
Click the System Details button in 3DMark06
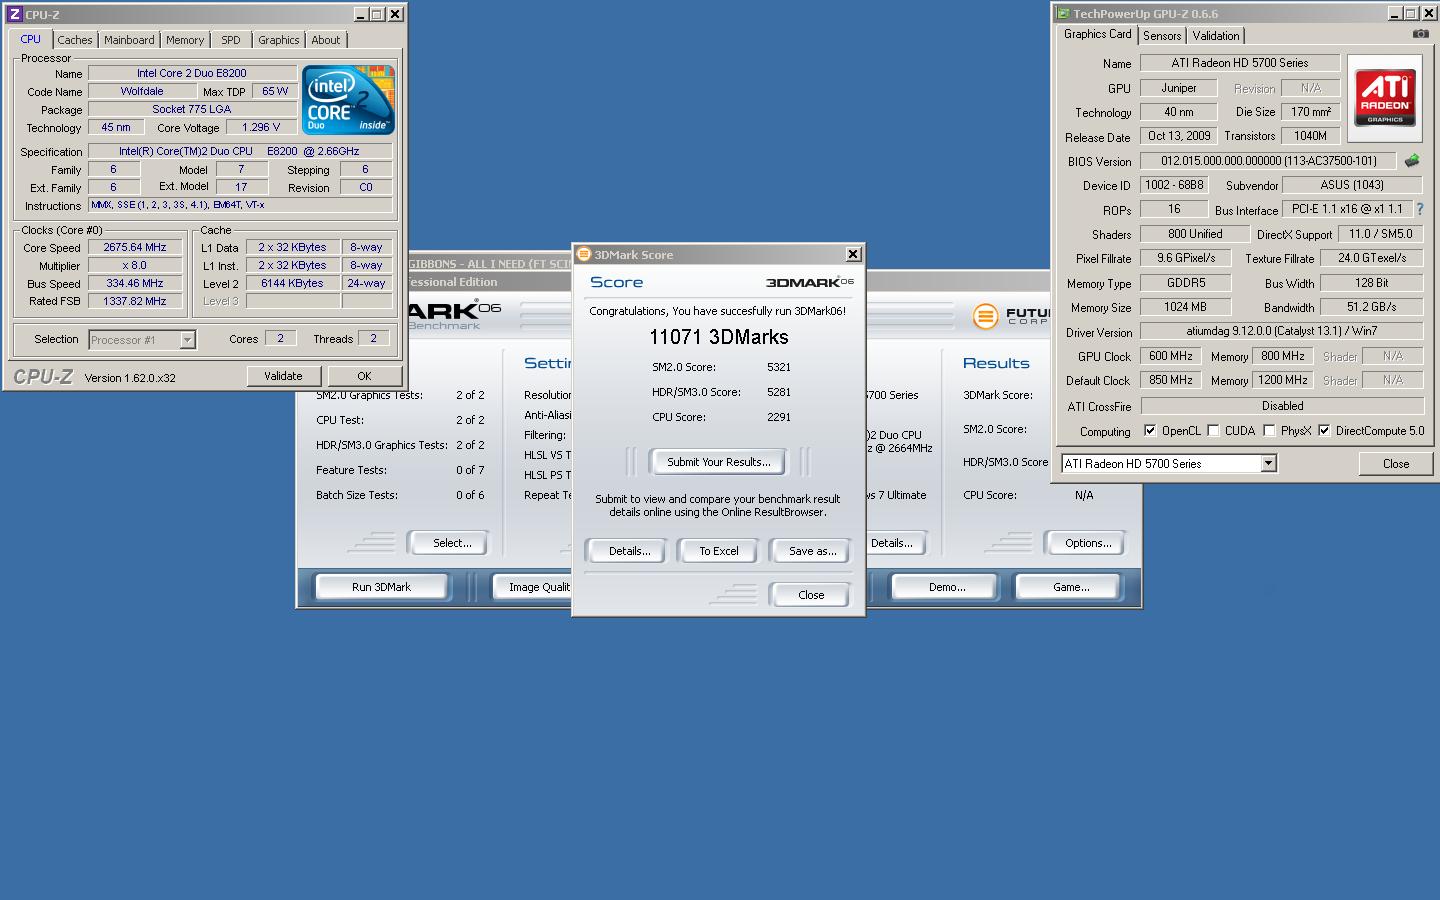point(894,543)
